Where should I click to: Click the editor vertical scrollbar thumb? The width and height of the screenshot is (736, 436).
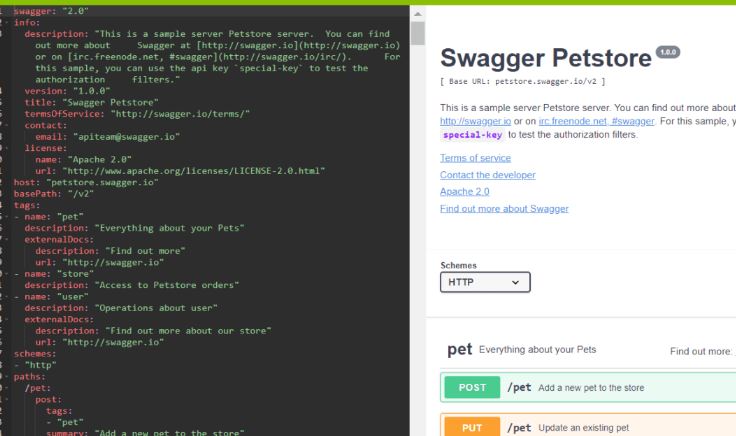pos(418,33)
